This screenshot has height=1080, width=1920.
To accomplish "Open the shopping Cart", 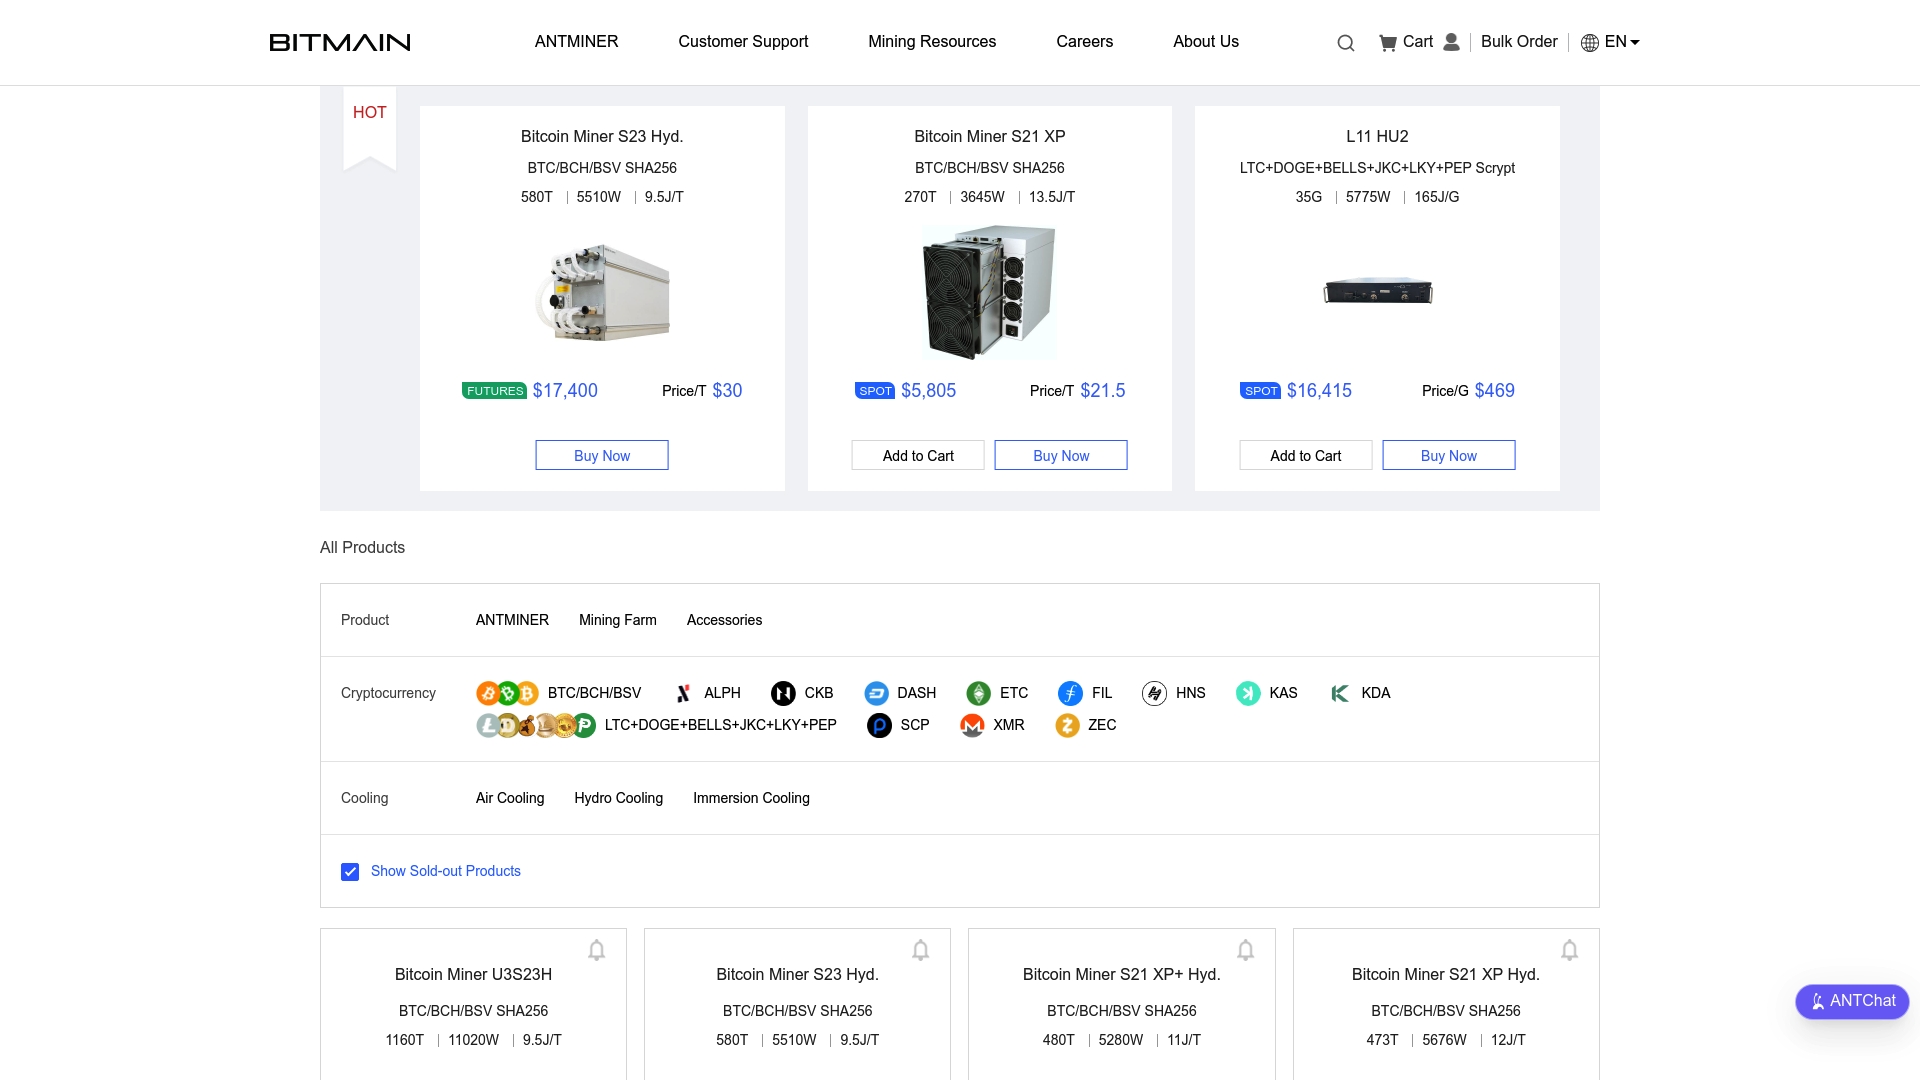I will (x=1405, y=42).
